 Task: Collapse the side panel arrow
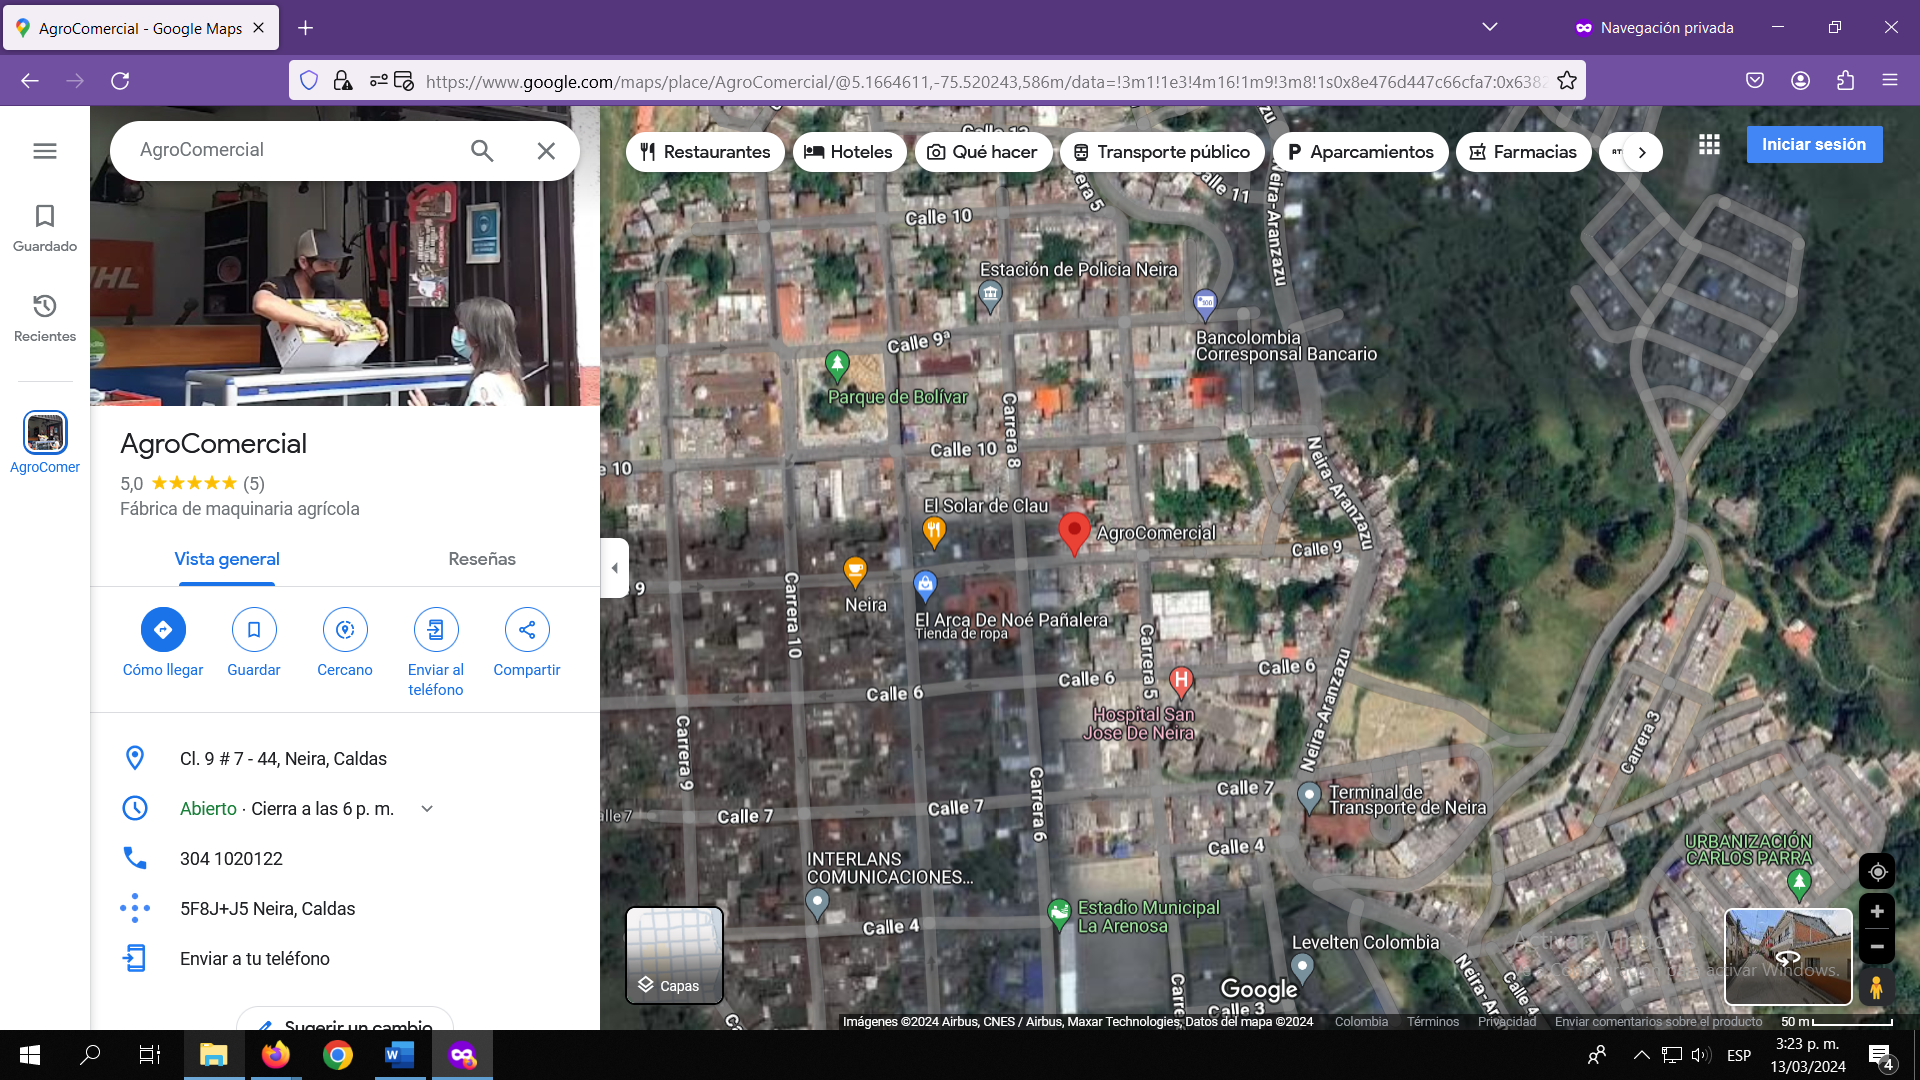614,568
